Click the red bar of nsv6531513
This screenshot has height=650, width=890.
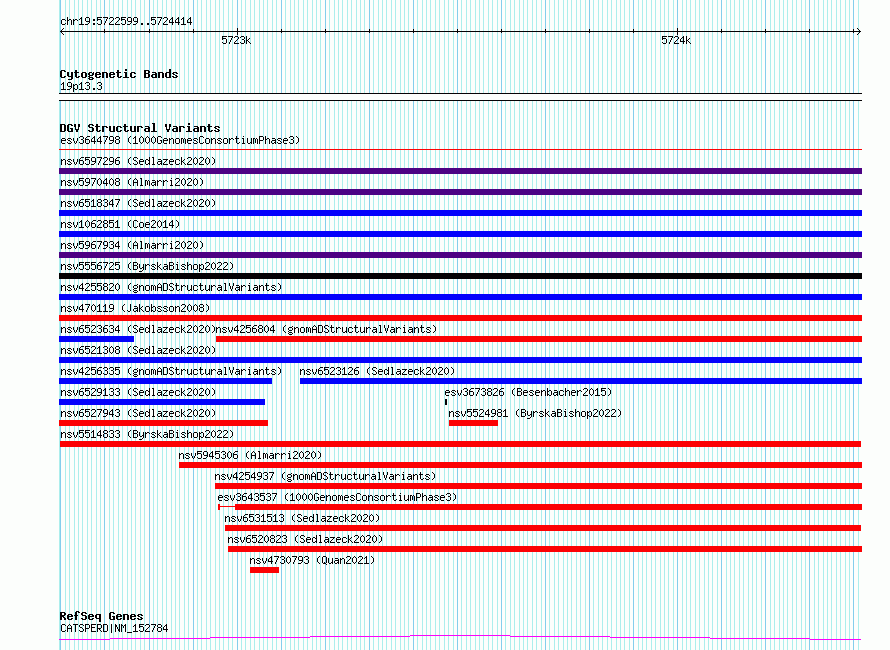click(543, 528)
